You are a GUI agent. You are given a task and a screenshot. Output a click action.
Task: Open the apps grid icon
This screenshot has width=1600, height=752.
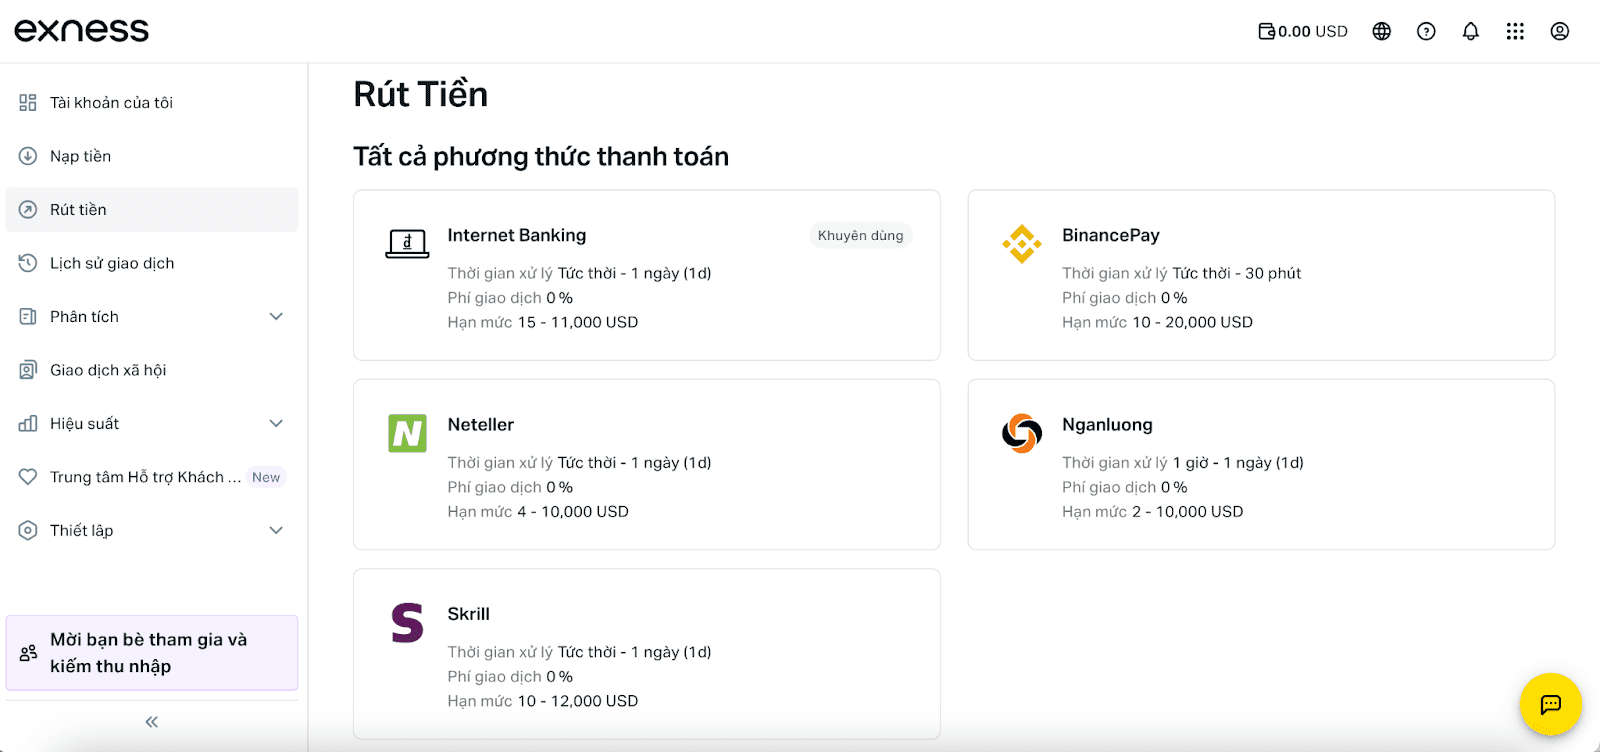click(x=1514, y=31)
